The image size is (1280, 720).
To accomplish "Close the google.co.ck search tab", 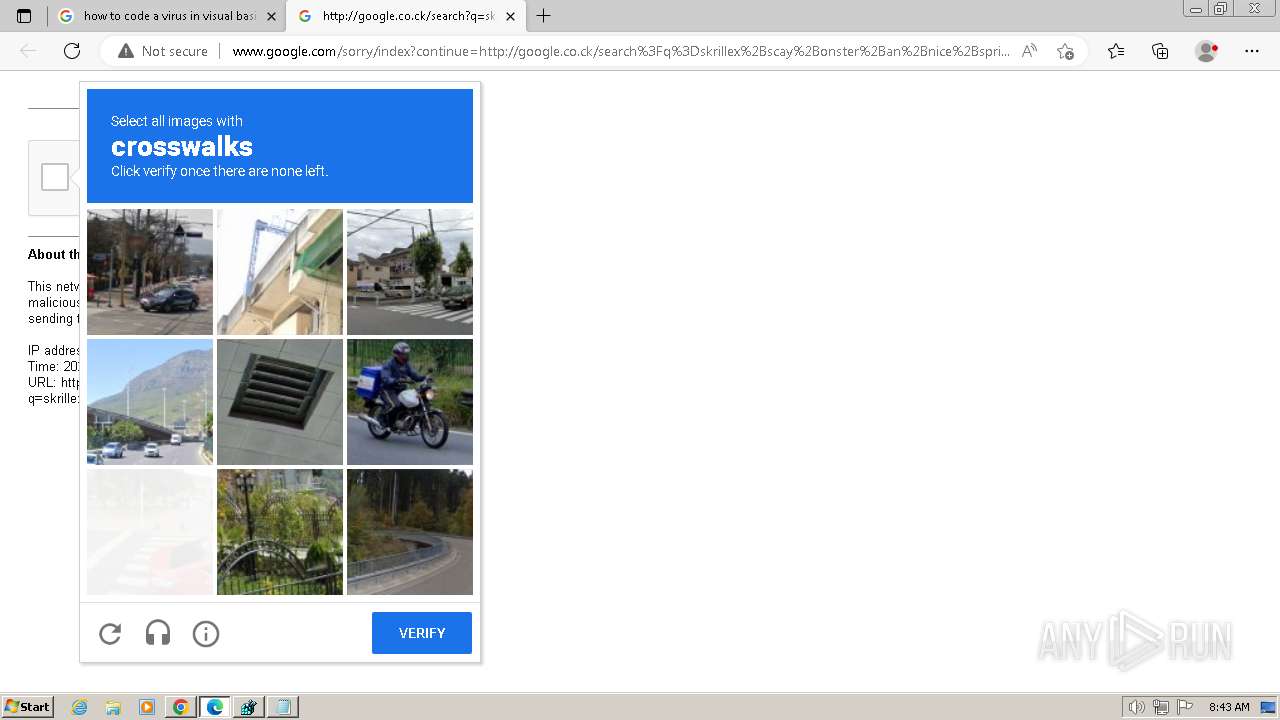I will coord(510,16).
